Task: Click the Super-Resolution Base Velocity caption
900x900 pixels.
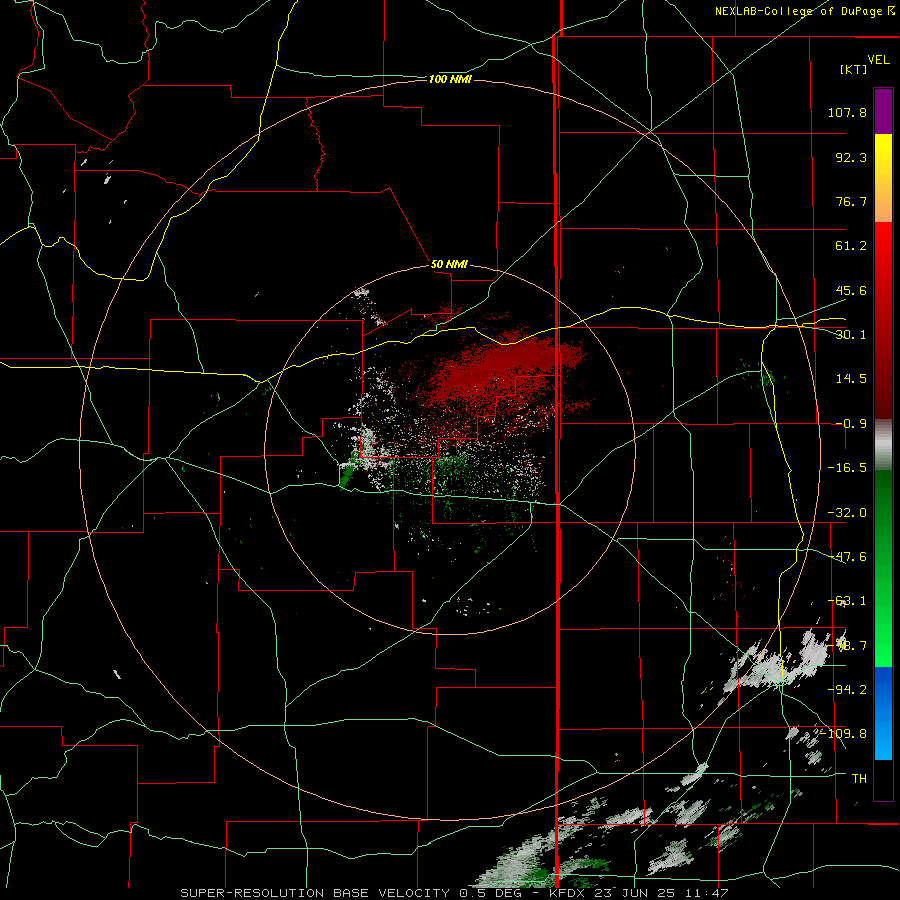Action: (453, 893)
